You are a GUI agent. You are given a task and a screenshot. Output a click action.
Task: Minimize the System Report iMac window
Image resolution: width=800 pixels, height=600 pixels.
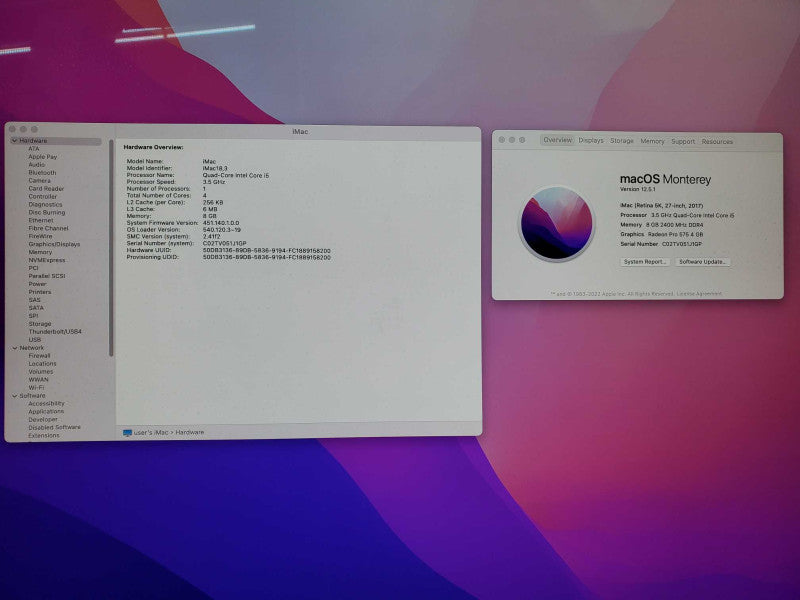[x=23, y=129]
